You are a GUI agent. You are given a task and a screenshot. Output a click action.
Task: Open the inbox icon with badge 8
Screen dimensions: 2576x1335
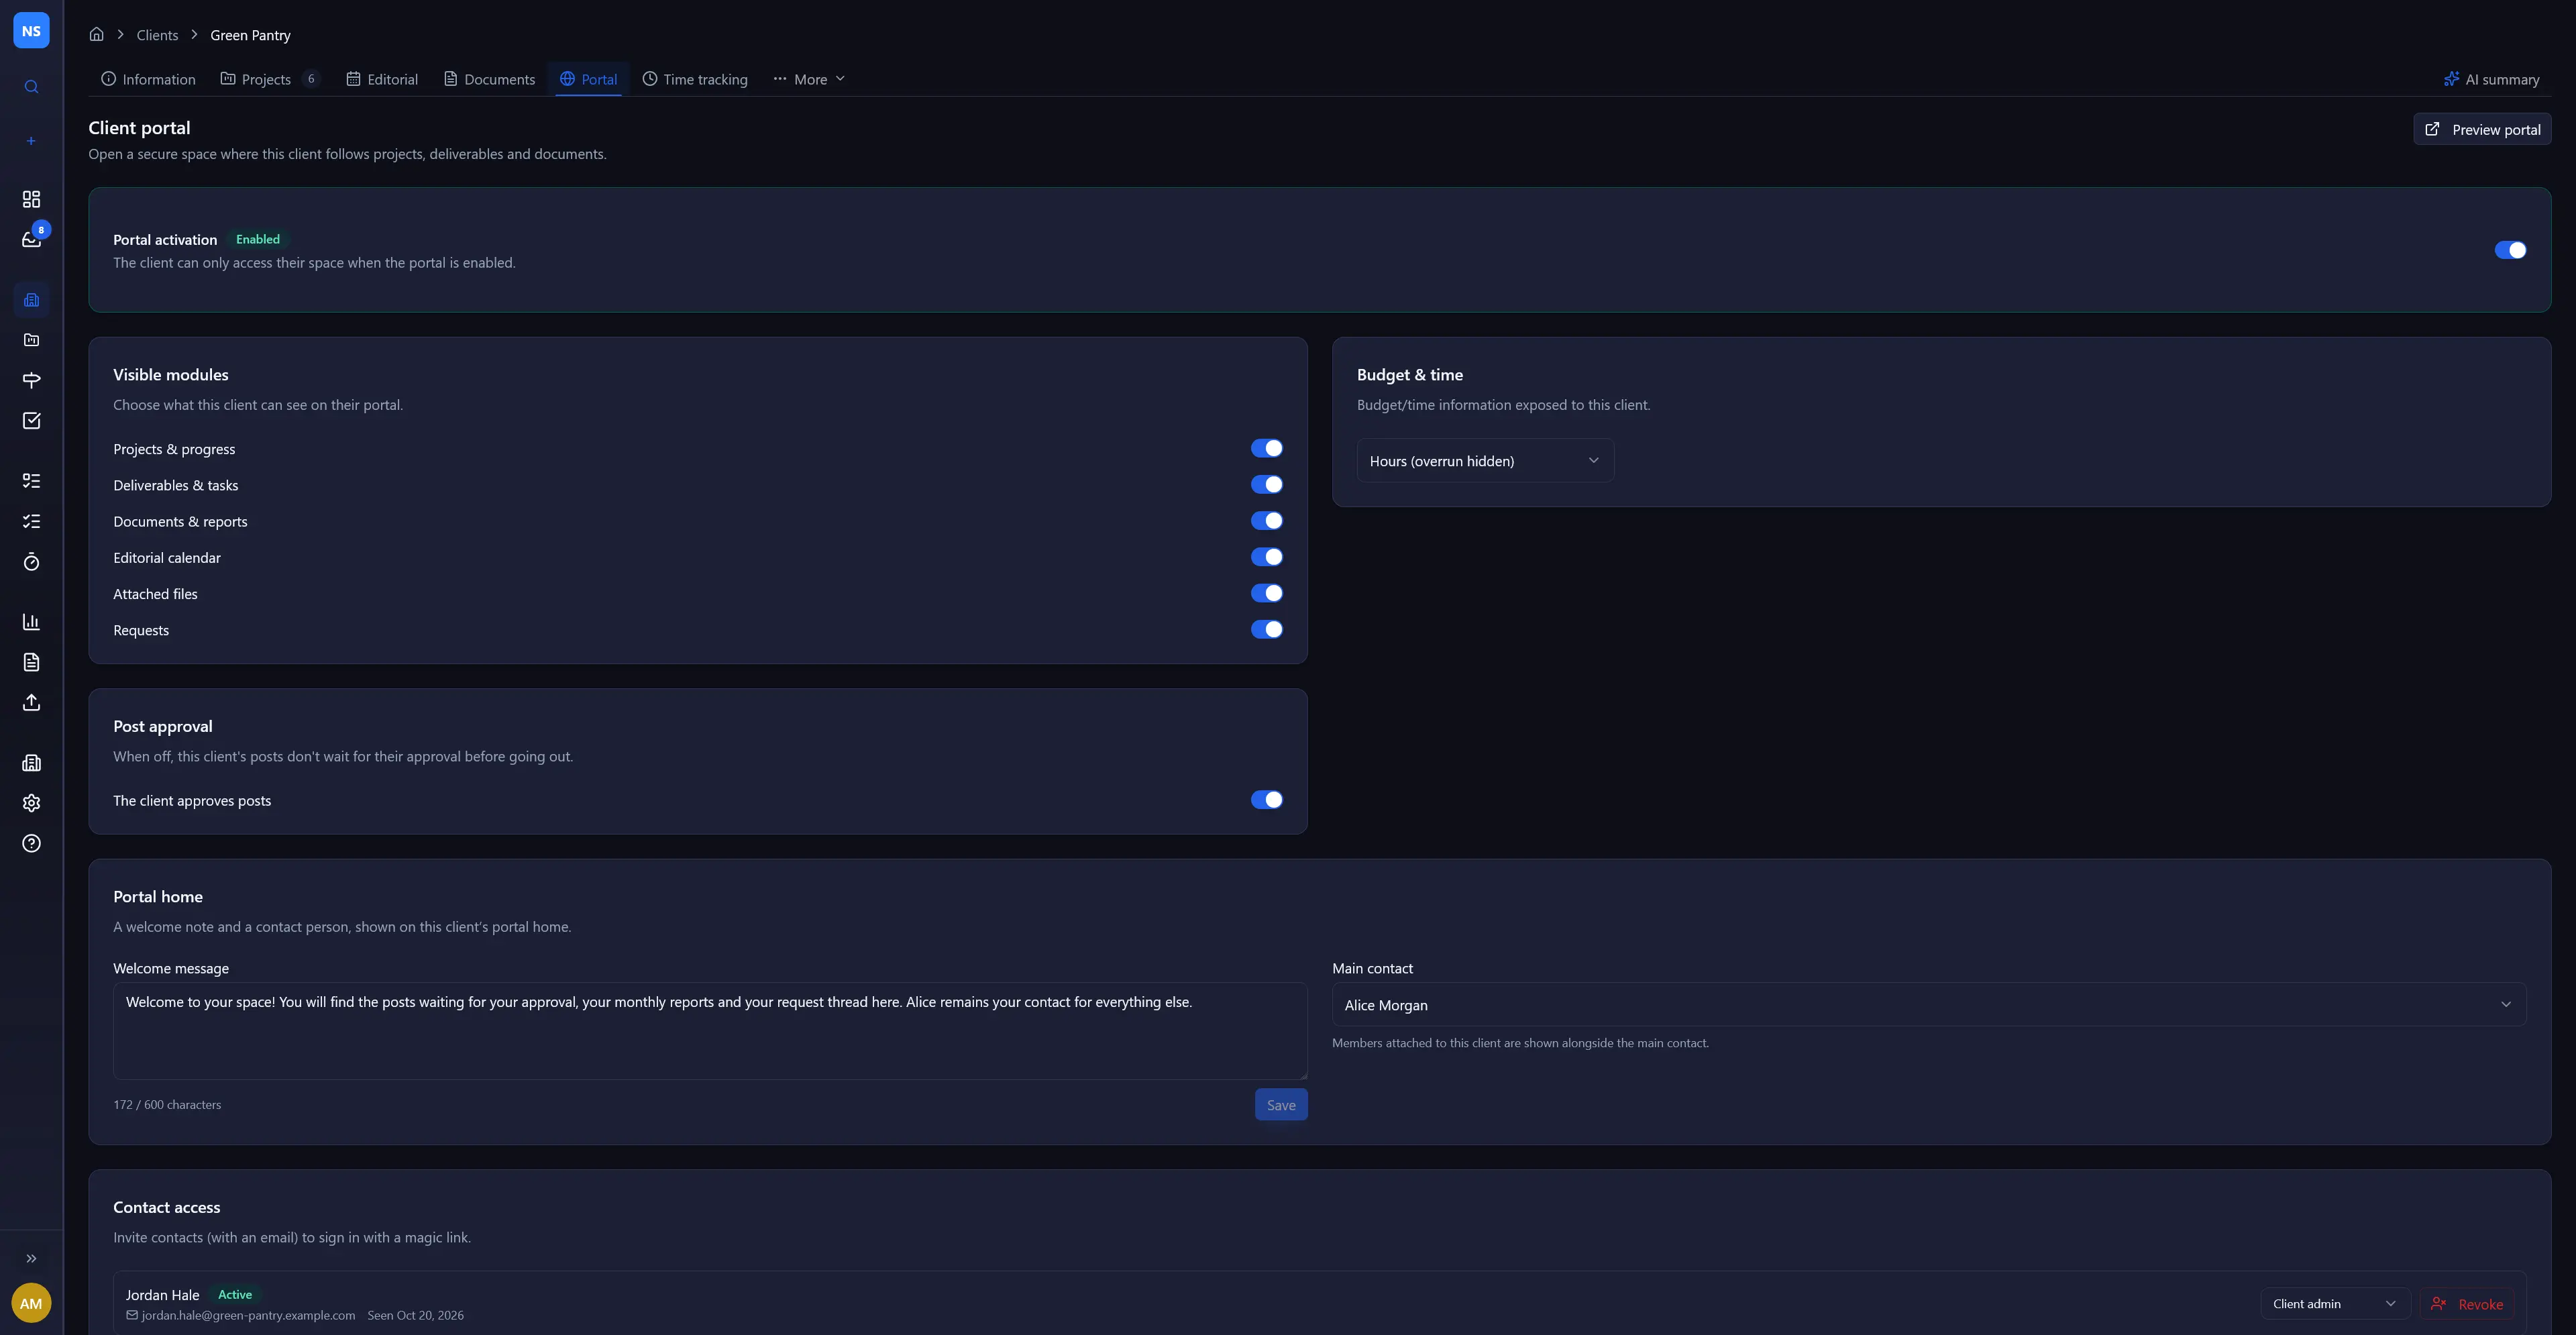(x=31, y=239)
